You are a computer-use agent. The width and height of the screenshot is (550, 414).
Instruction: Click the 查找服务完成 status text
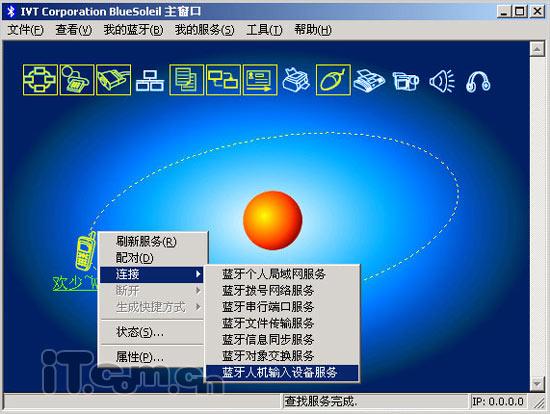[321, 401]
